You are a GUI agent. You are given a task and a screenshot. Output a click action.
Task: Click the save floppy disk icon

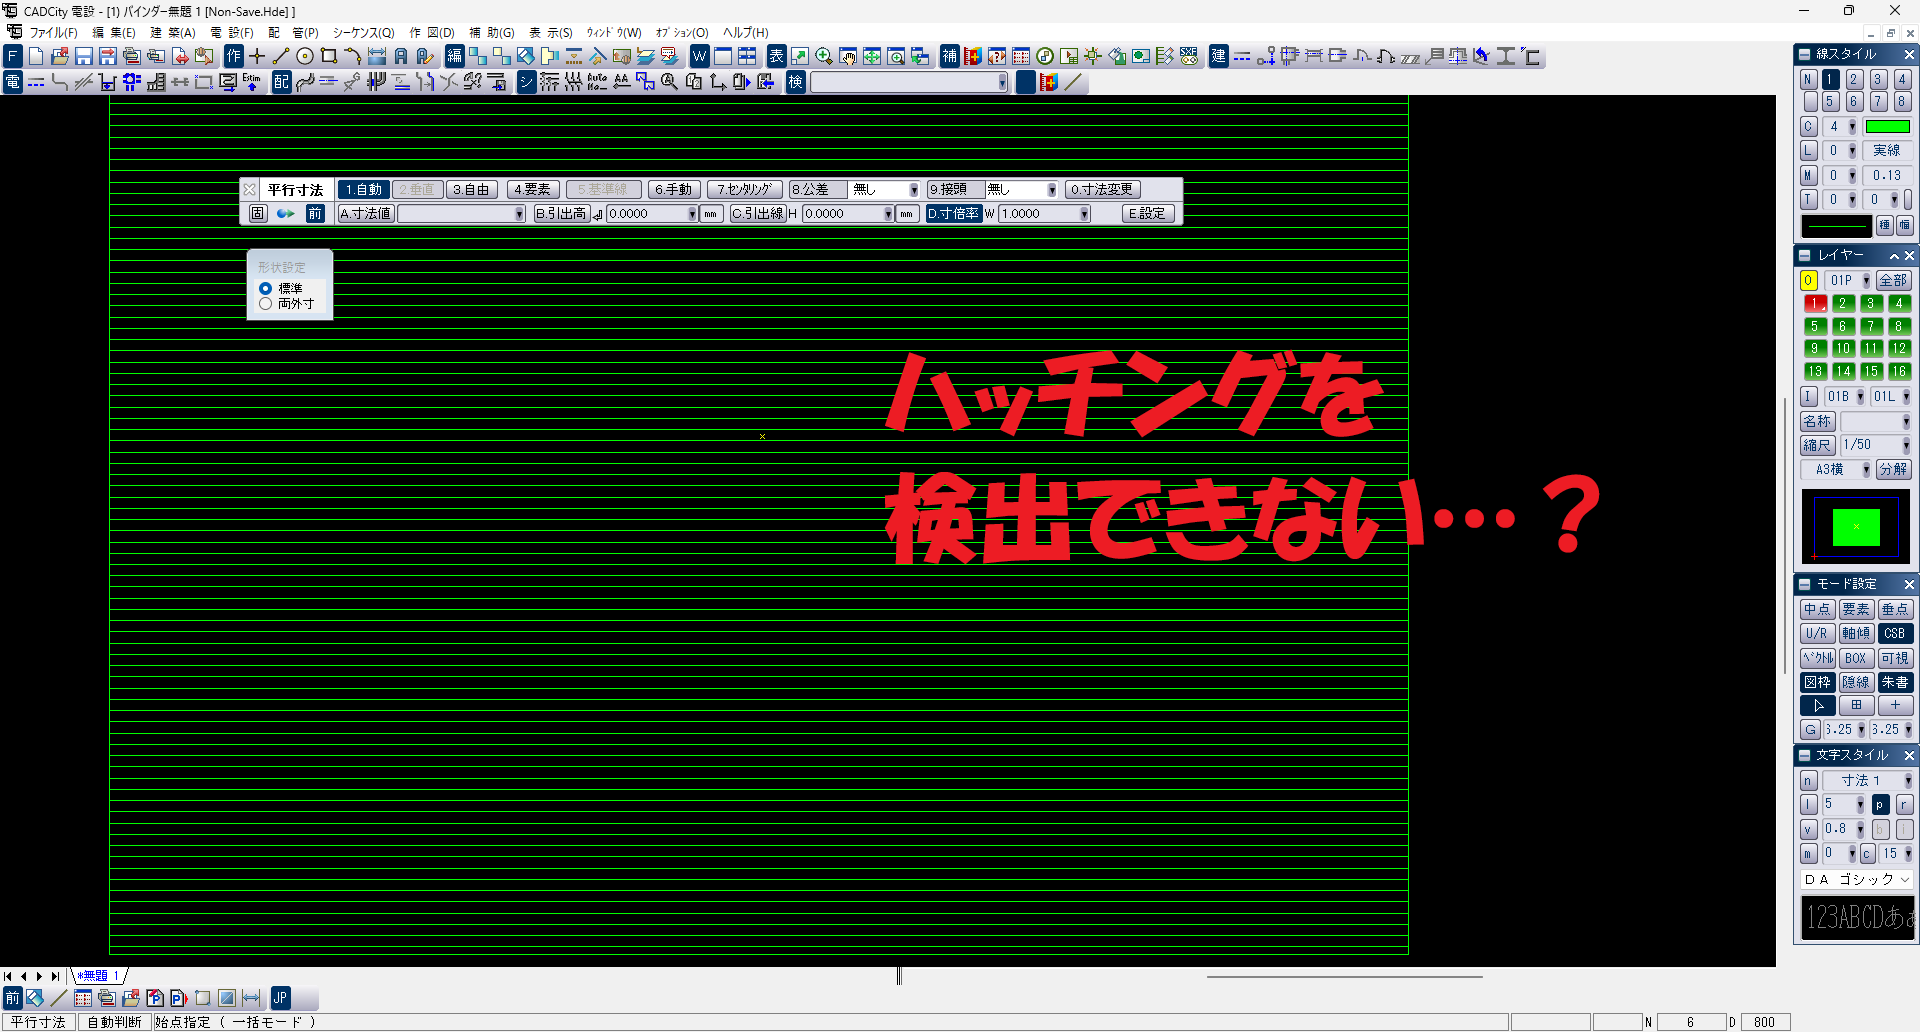[x=84, y=57]
